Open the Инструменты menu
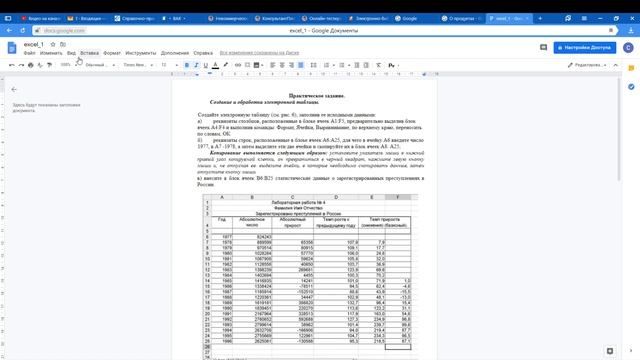 click(x=140, y=53)
